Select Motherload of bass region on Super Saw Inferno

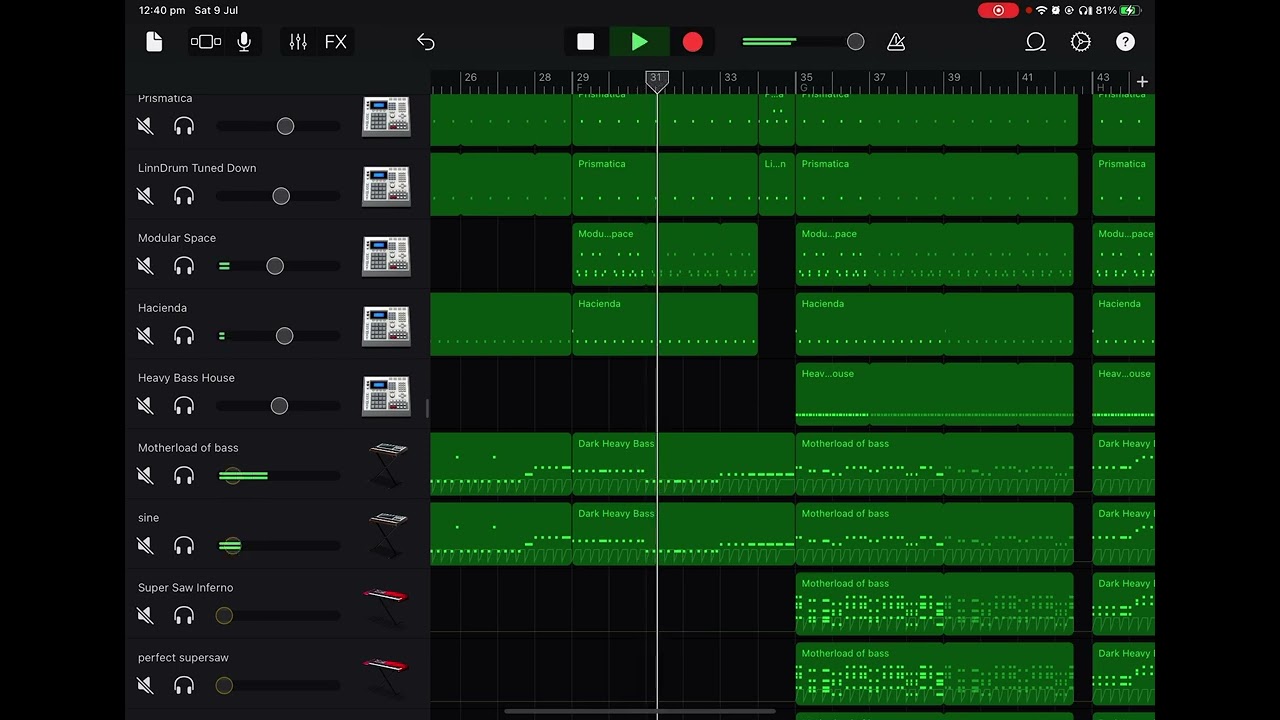click(934, 605)
